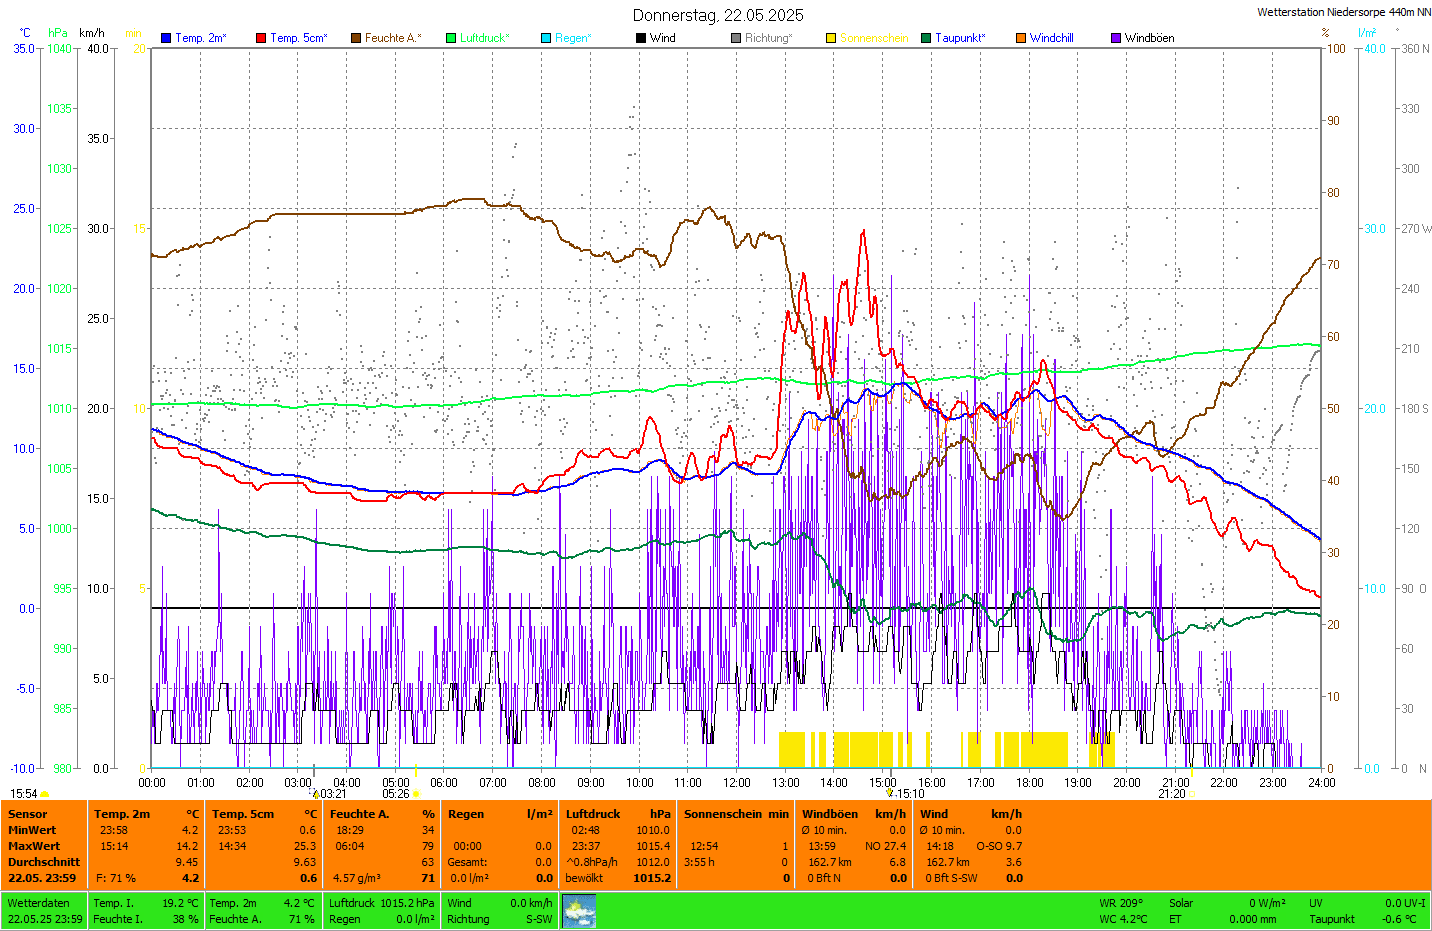Click the sun marker beside 21:20
The width and height of the screenshot is (1432, 931).
[x=1192, y=794]
